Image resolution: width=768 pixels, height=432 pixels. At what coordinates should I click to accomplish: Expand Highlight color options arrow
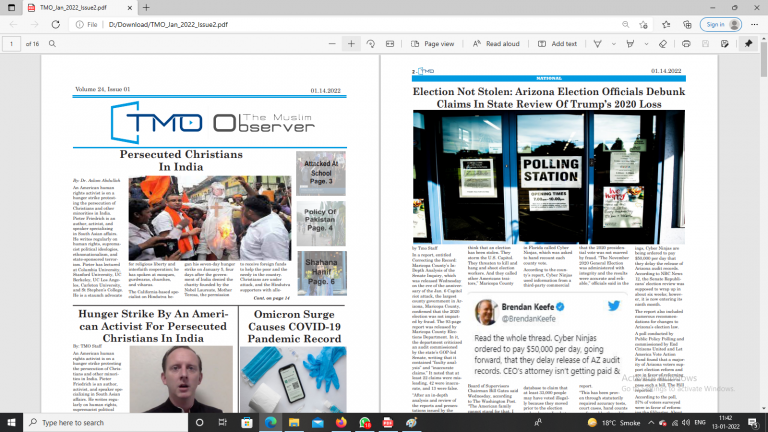[647, 44]
